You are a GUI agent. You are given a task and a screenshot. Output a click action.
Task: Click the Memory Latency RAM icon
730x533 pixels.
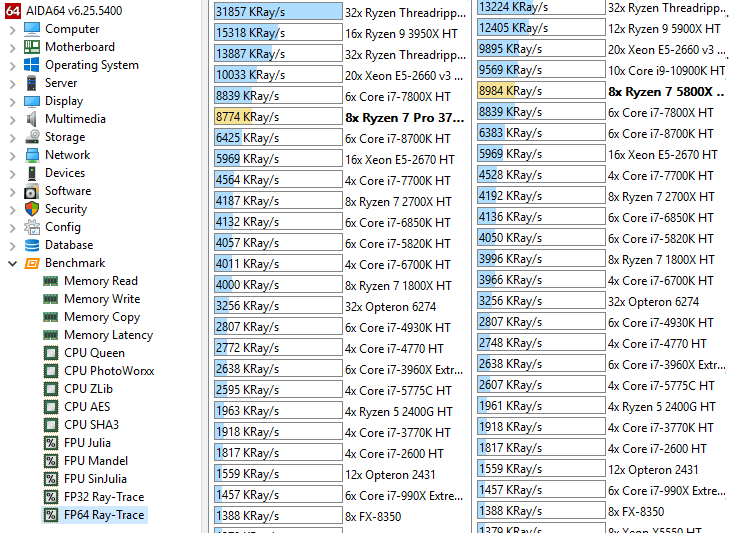coord(51,335)
